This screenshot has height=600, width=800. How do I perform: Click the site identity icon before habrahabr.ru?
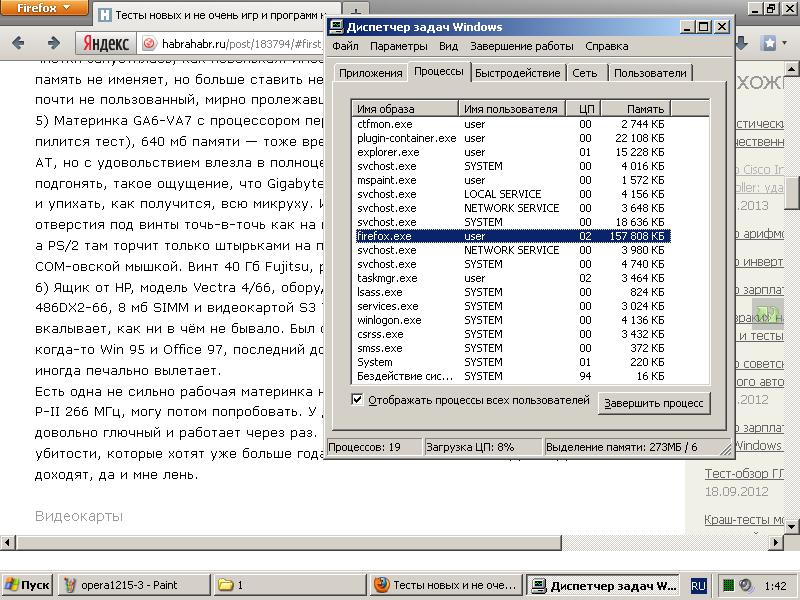[x=148, y=43]
